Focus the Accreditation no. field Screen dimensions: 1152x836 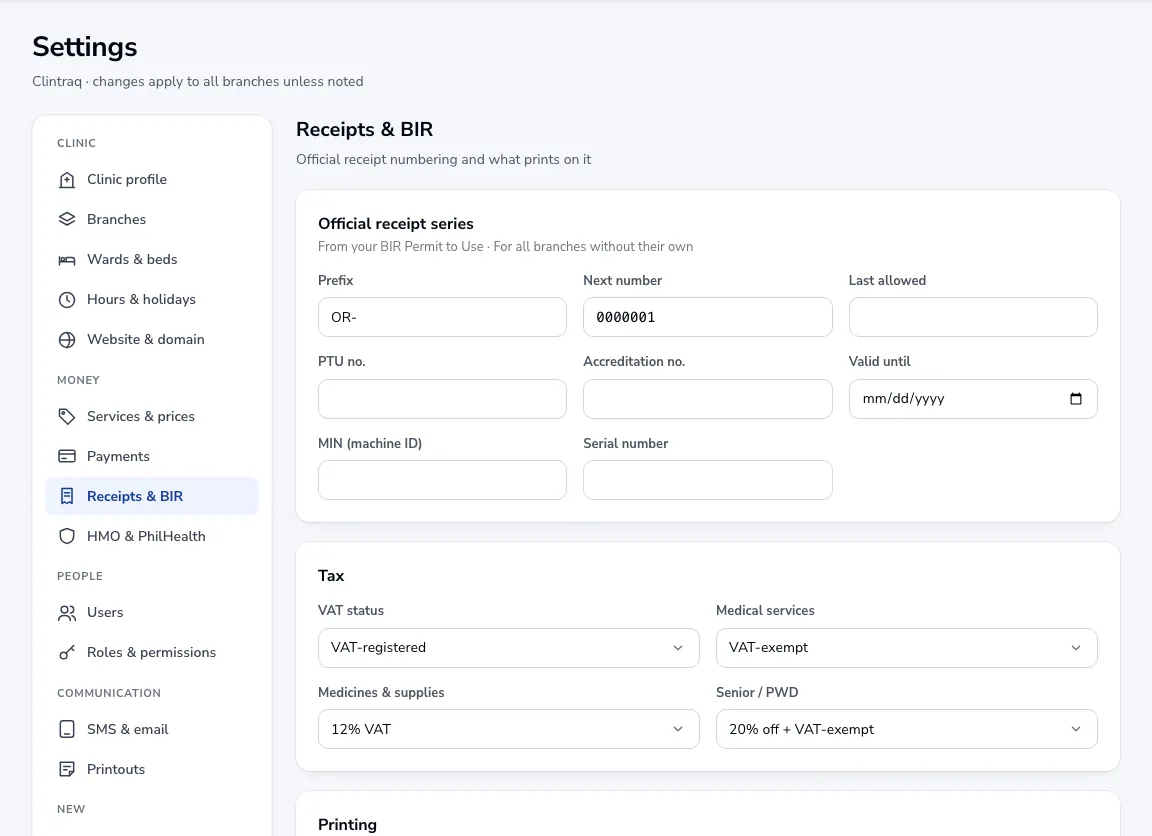tap(708, 399)
